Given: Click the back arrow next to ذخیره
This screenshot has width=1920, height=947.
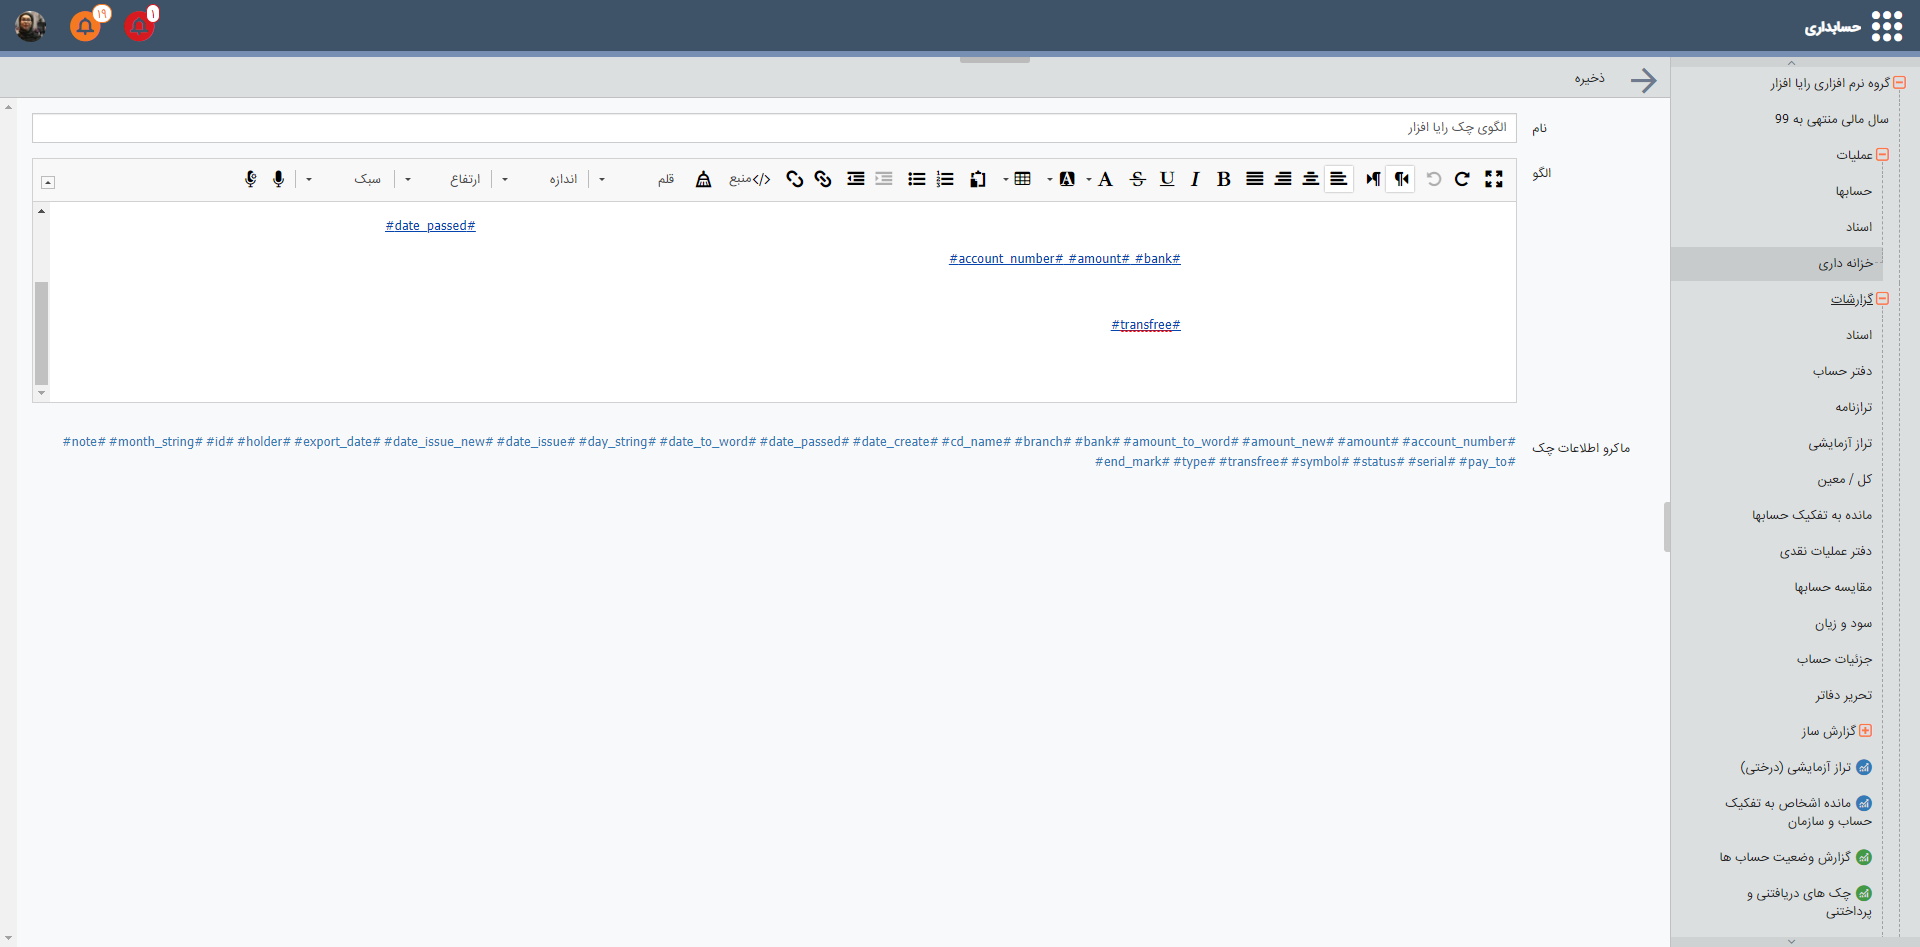Looking at the screenshot, I should click(1644, 80).
